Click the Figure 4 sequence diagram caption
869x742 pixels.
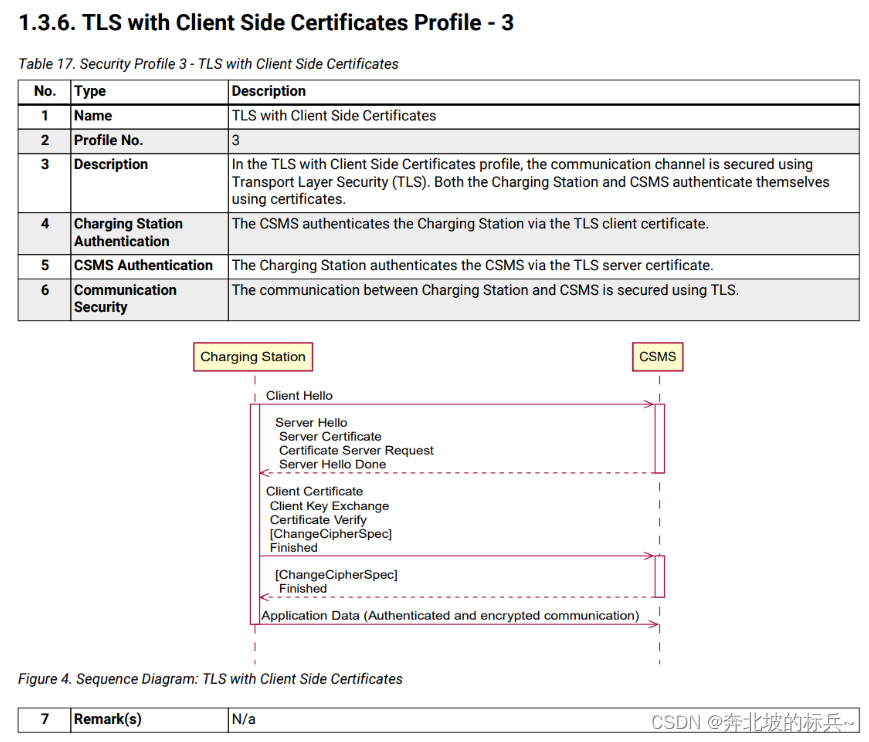[210, 679]
